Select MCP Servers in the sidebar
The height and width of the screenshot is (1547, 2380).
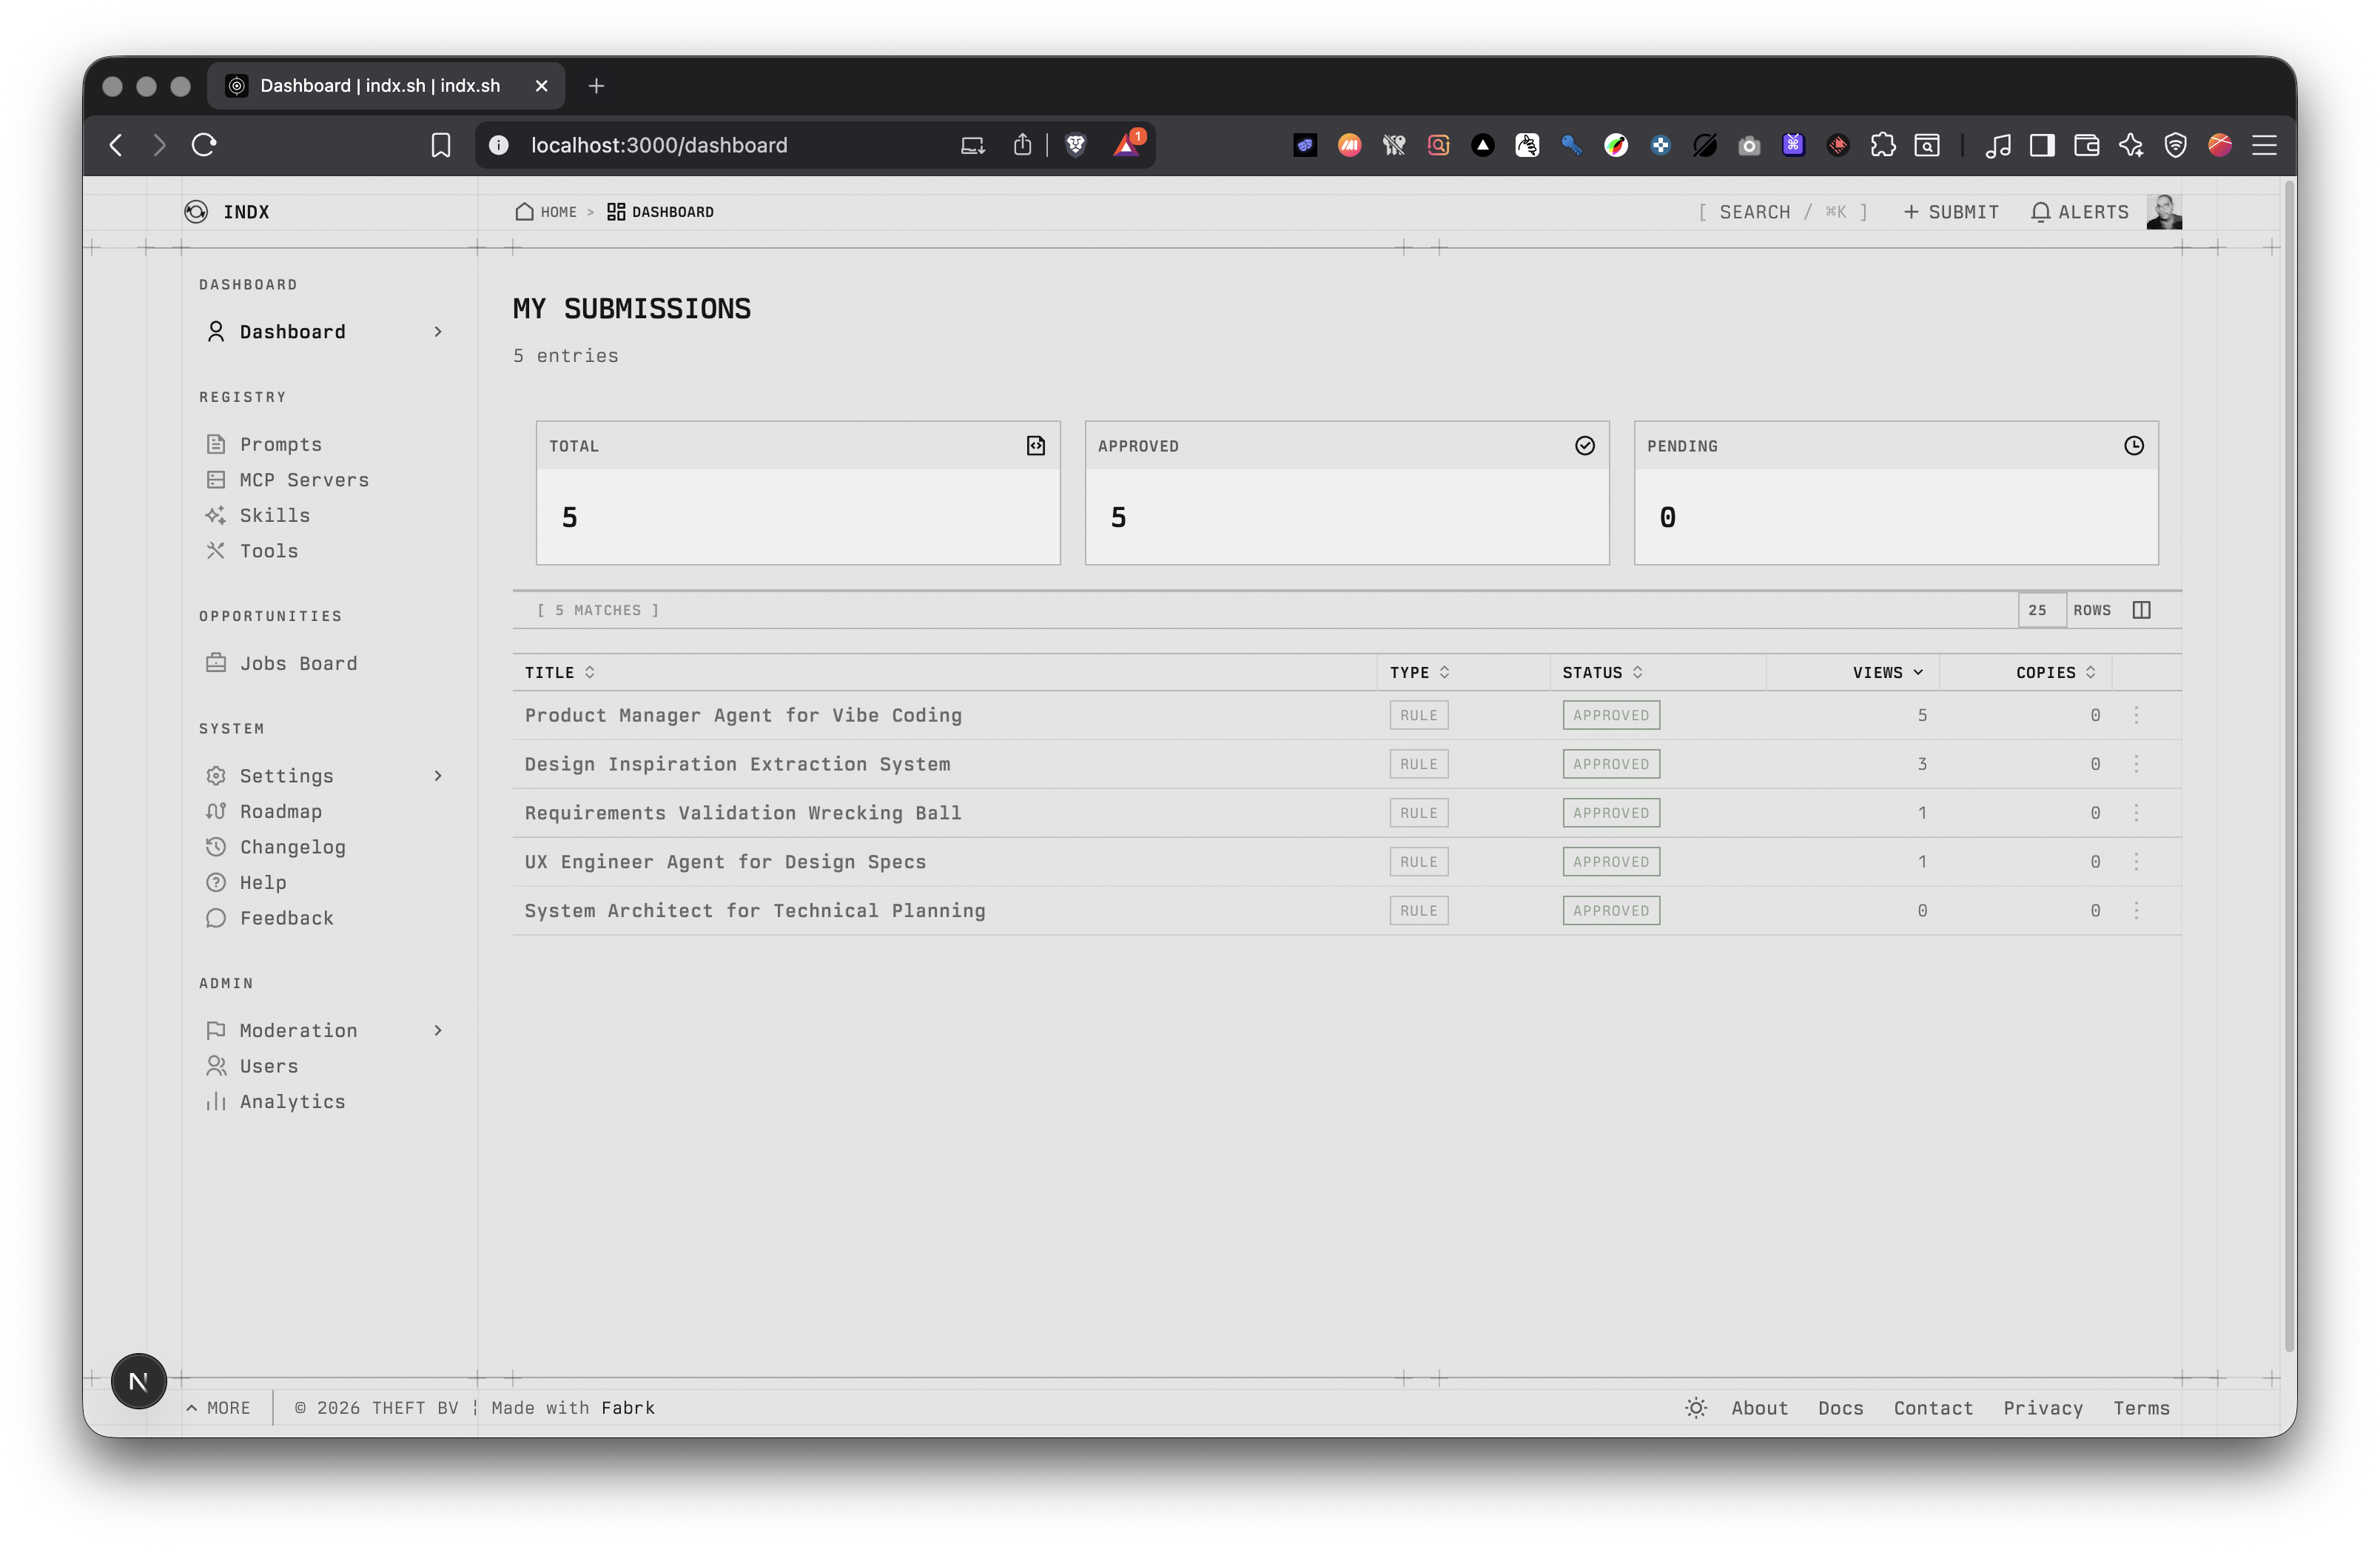tap(304, 480)
